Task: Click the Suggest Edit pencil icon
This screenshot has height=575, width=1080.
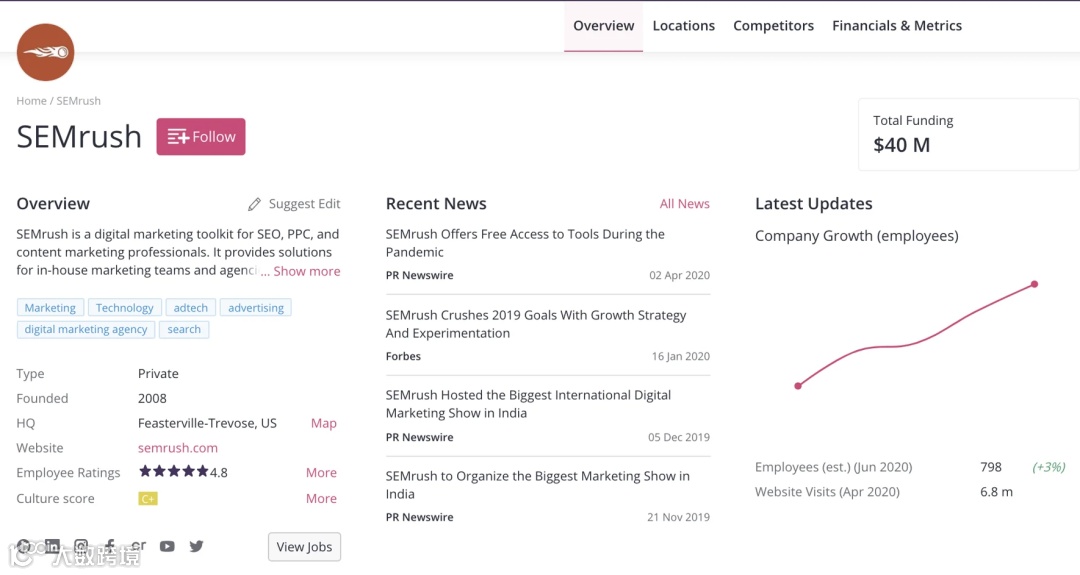Action: pyautogui.click(x=254, y=204)
